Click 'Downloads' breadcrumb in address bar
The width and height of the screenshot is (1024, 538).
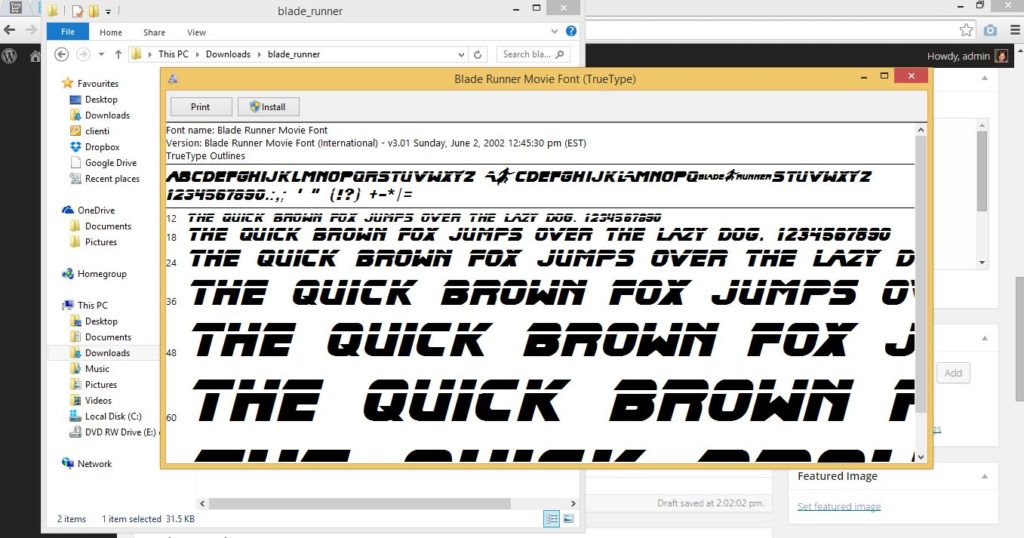pyautogui.click(x=228, y=54)
